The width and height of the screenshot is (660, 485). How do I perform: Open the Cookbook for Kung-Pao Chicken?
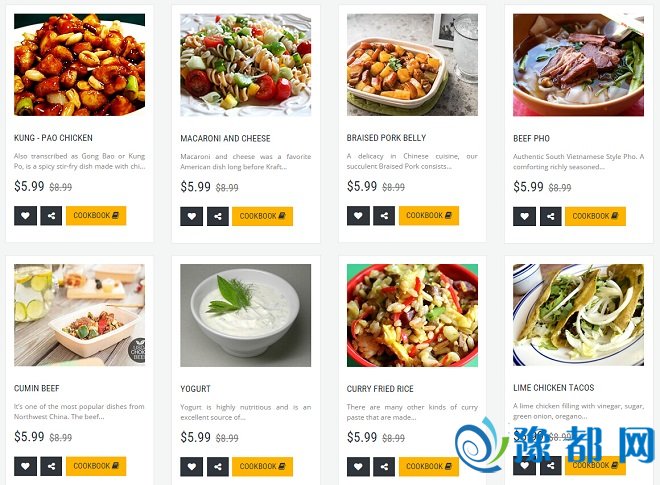(x=96, y=216)
